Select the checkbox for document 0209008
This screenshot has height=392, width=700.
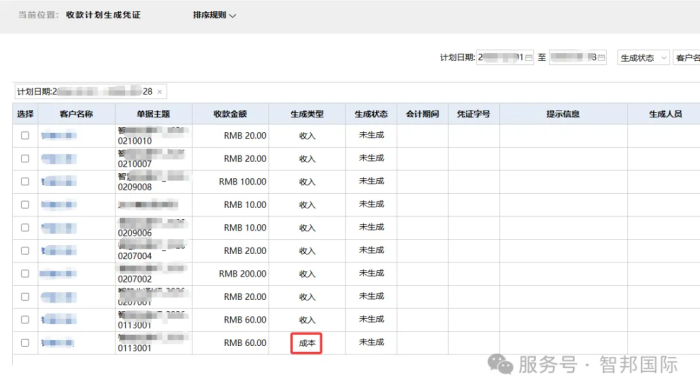25,181
